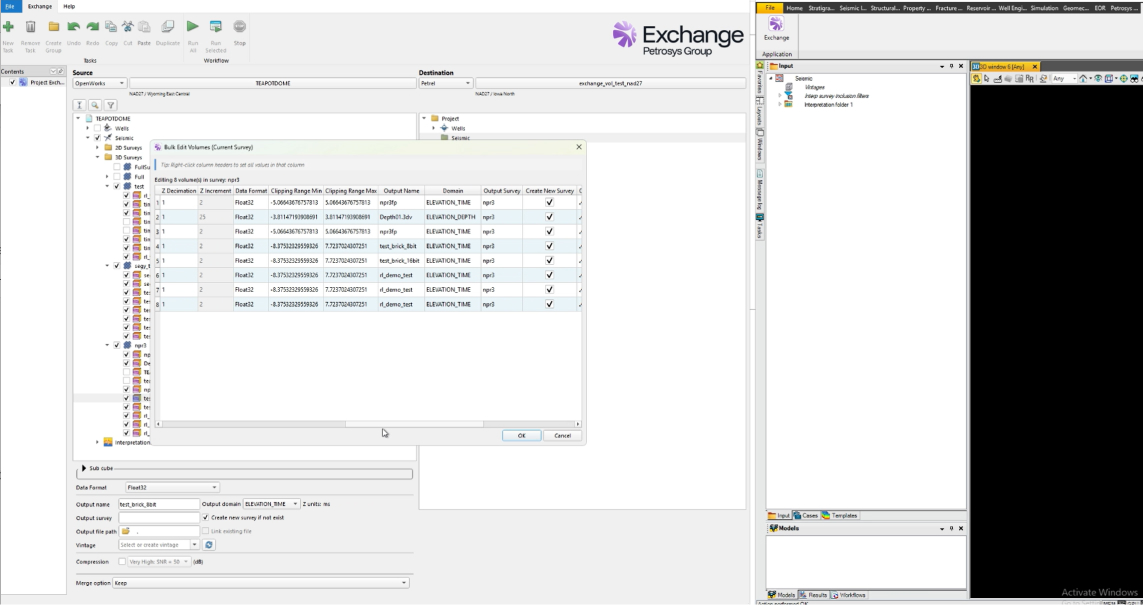Click OK in Bulk Edit Volumes dialog
Image resolution: width=1143 pixels, height=605 pixels.
521,435
